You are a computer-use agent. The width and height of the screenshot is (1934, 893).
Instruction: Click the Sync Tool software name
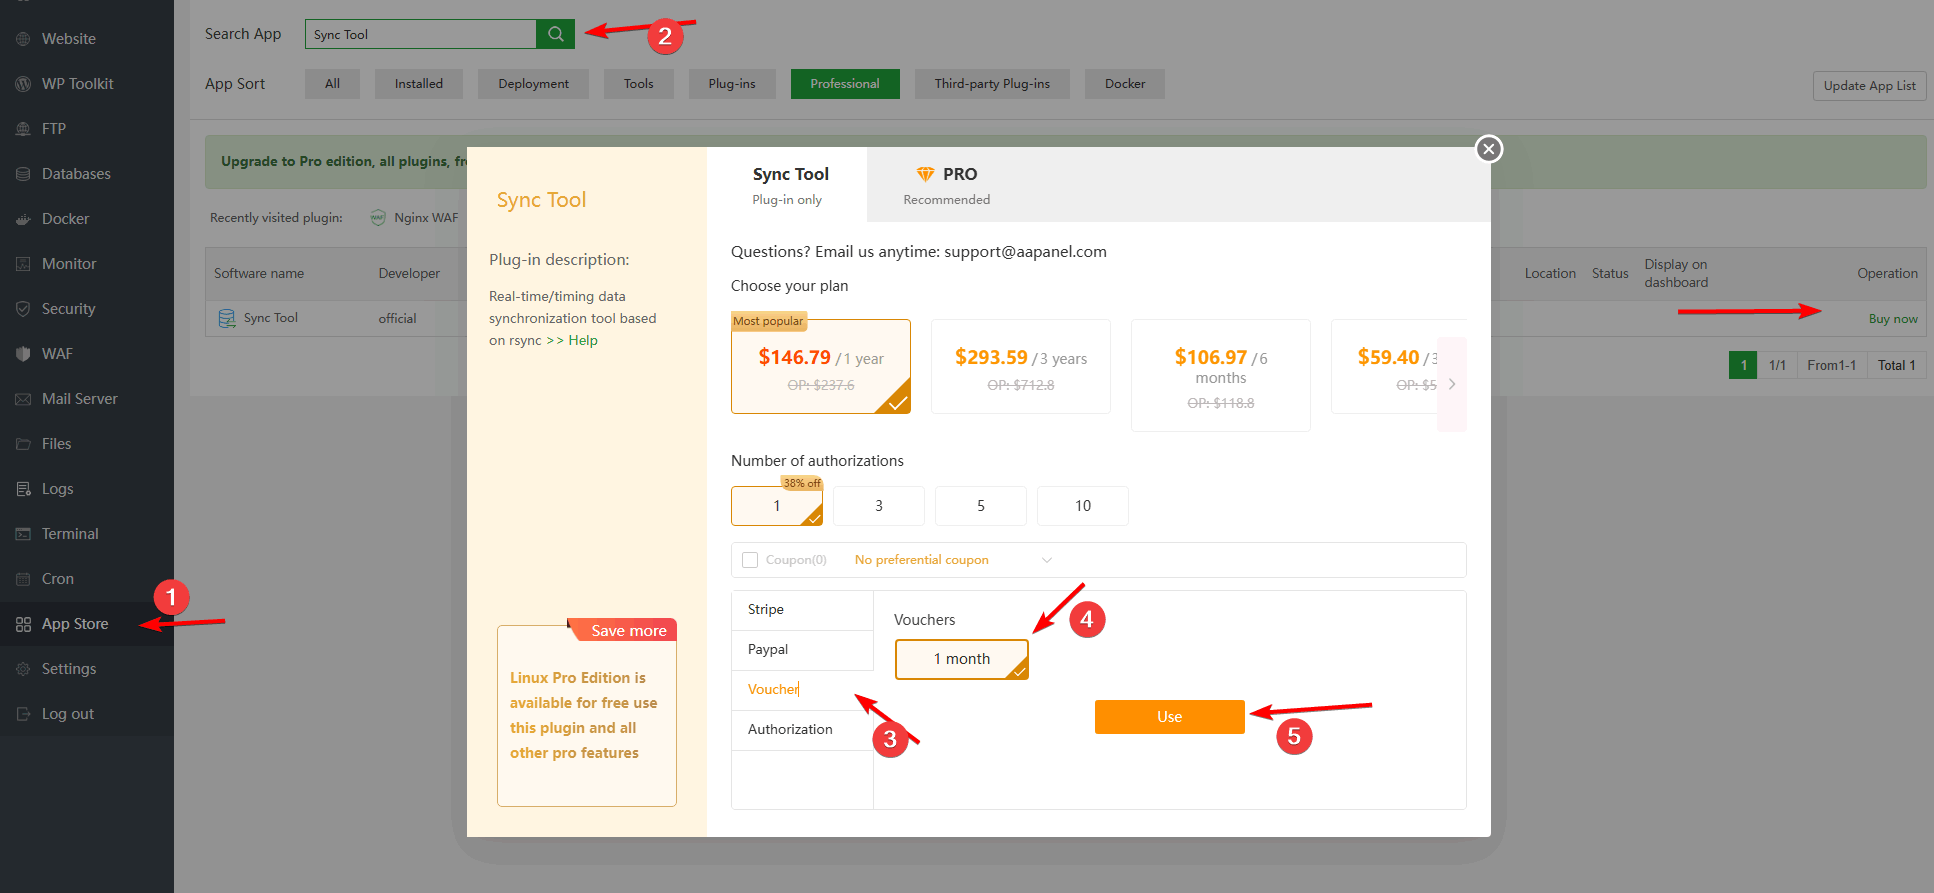(x=271, y=318)
